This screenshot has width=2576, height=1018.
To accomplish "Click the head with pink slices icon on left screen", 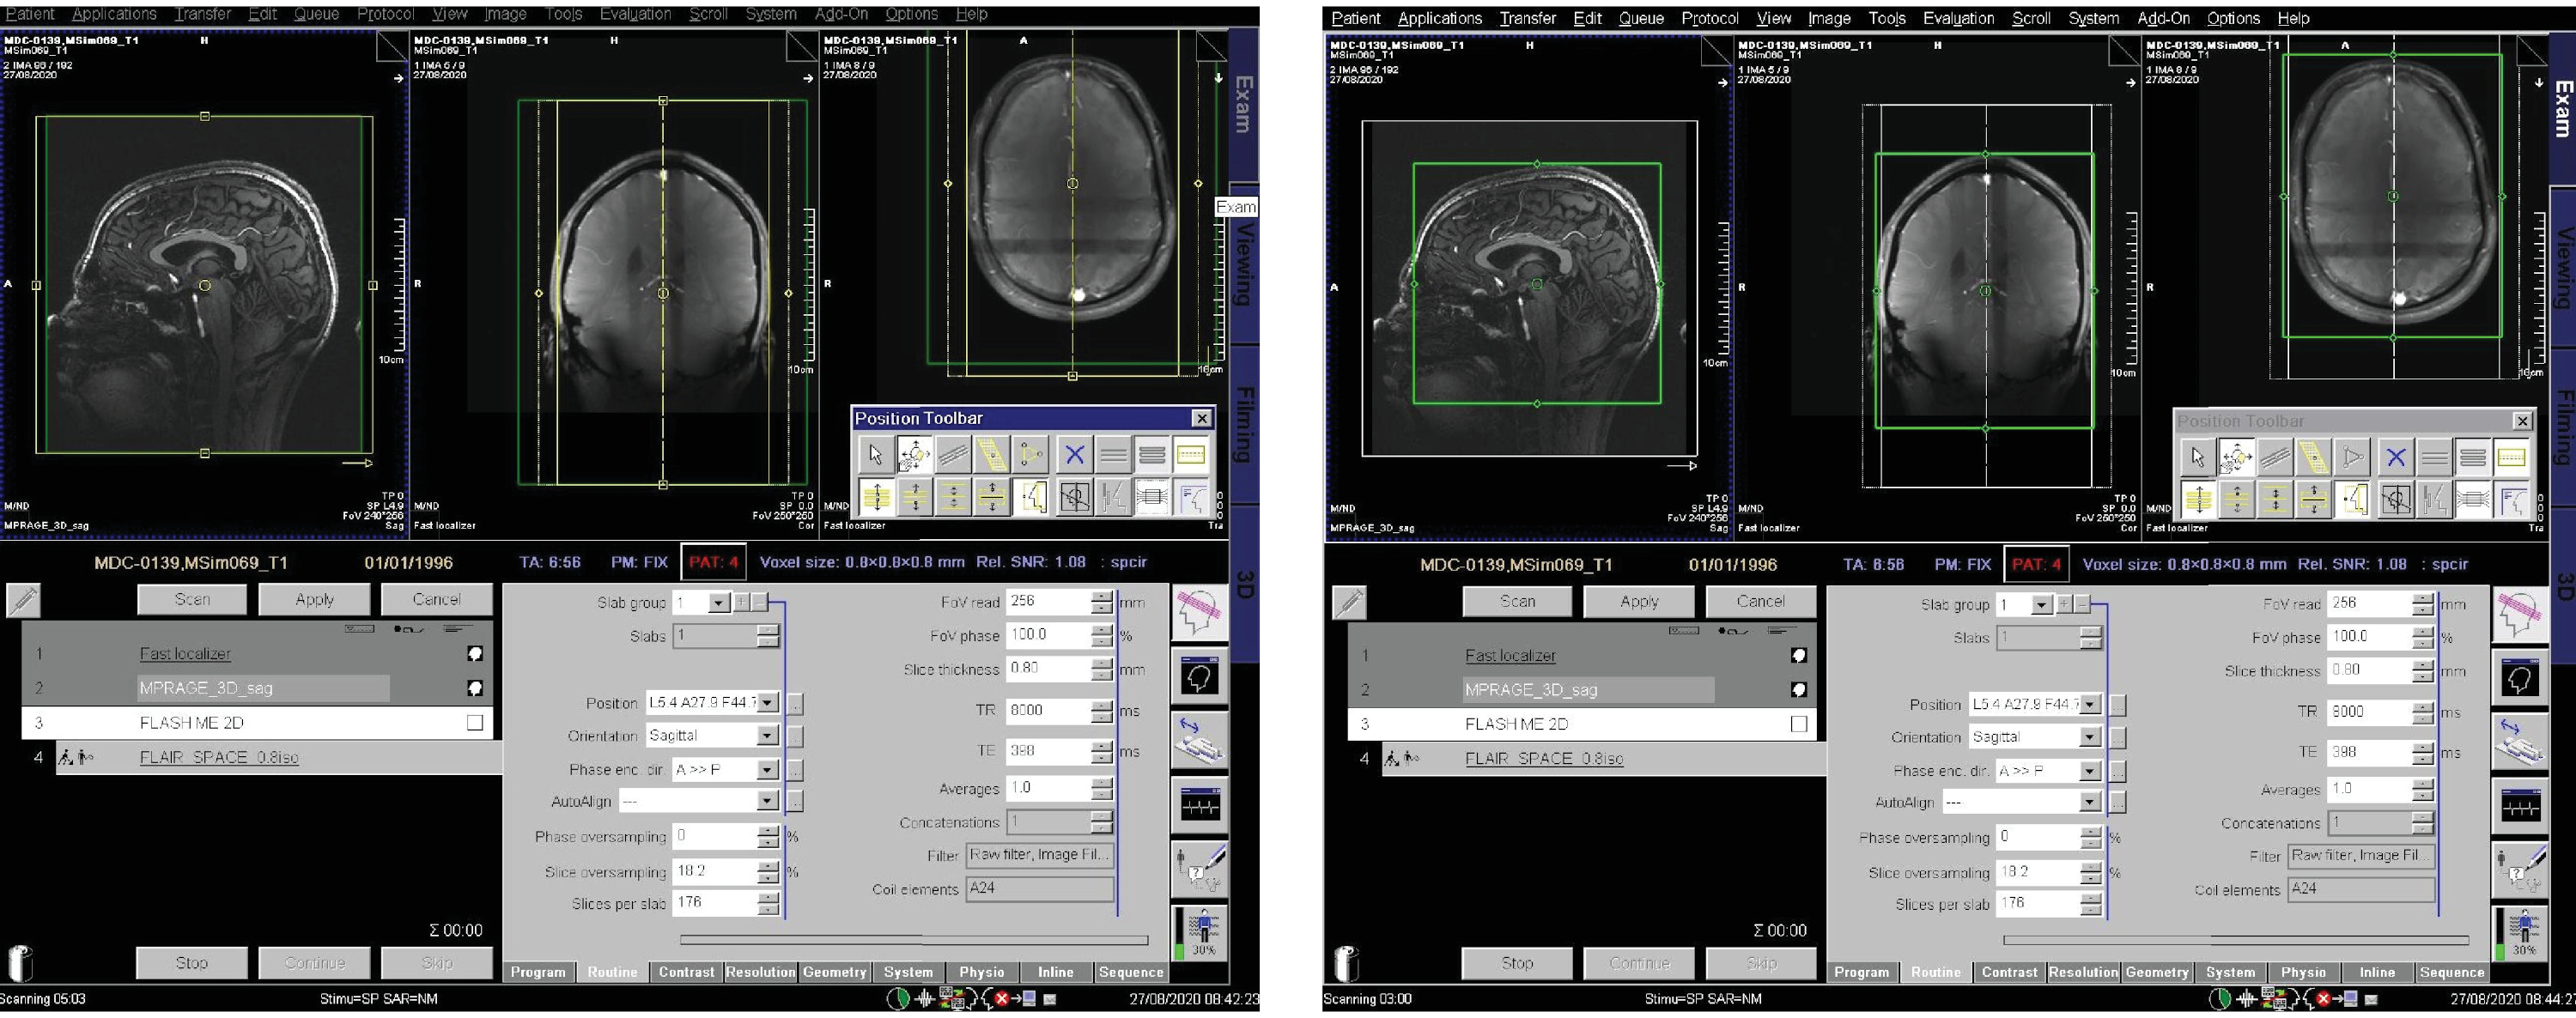I will [x=1199, y=612].
